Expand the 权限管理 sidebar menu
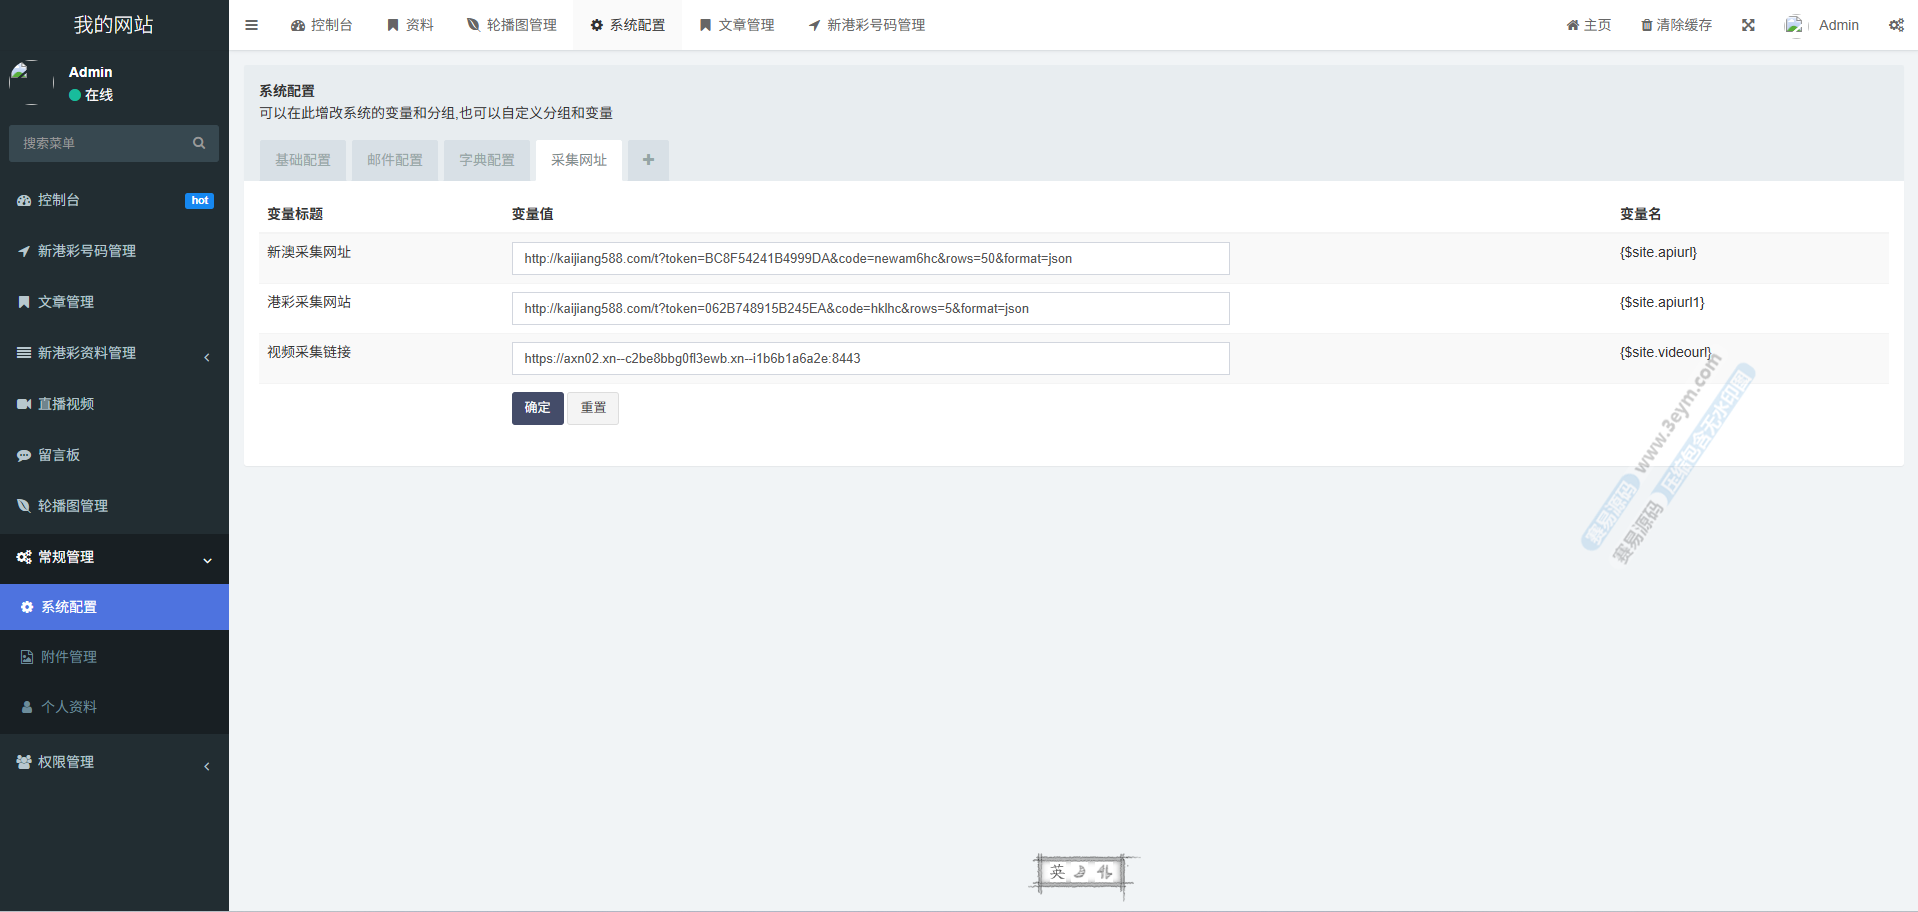 pos(66,762)
